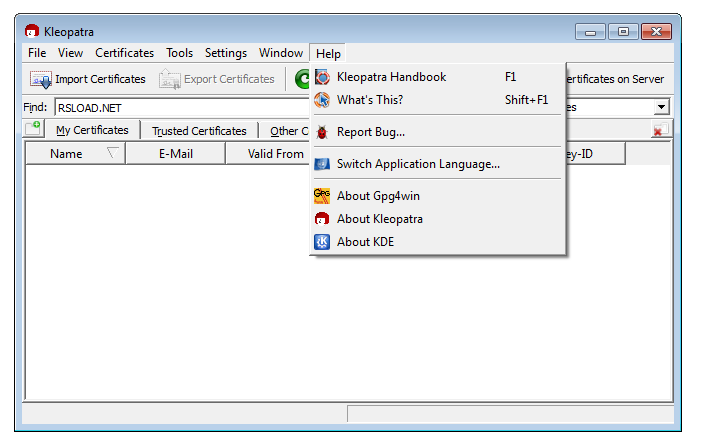Click the Export Certificates label

click(x=229, y=79)
